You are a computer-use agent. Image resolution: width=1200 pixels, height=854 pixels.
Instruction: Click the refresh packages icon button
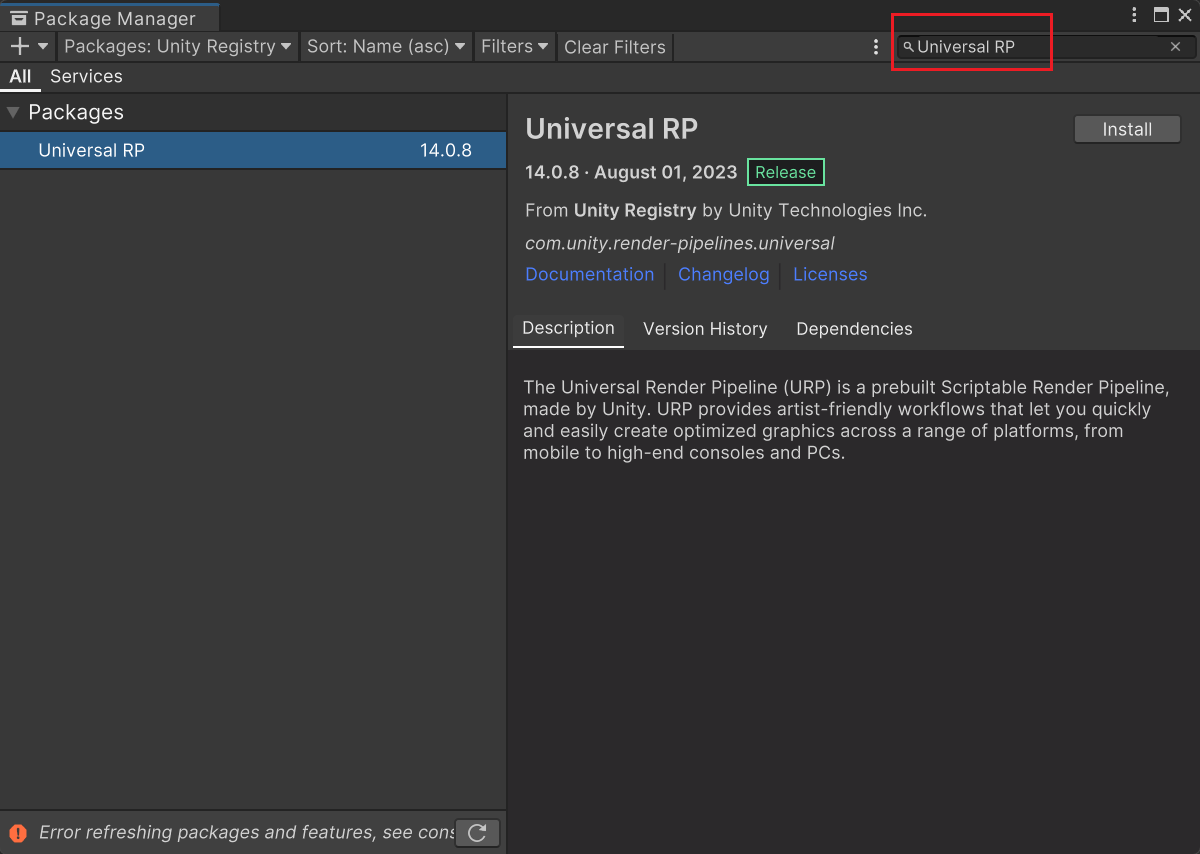477,832
